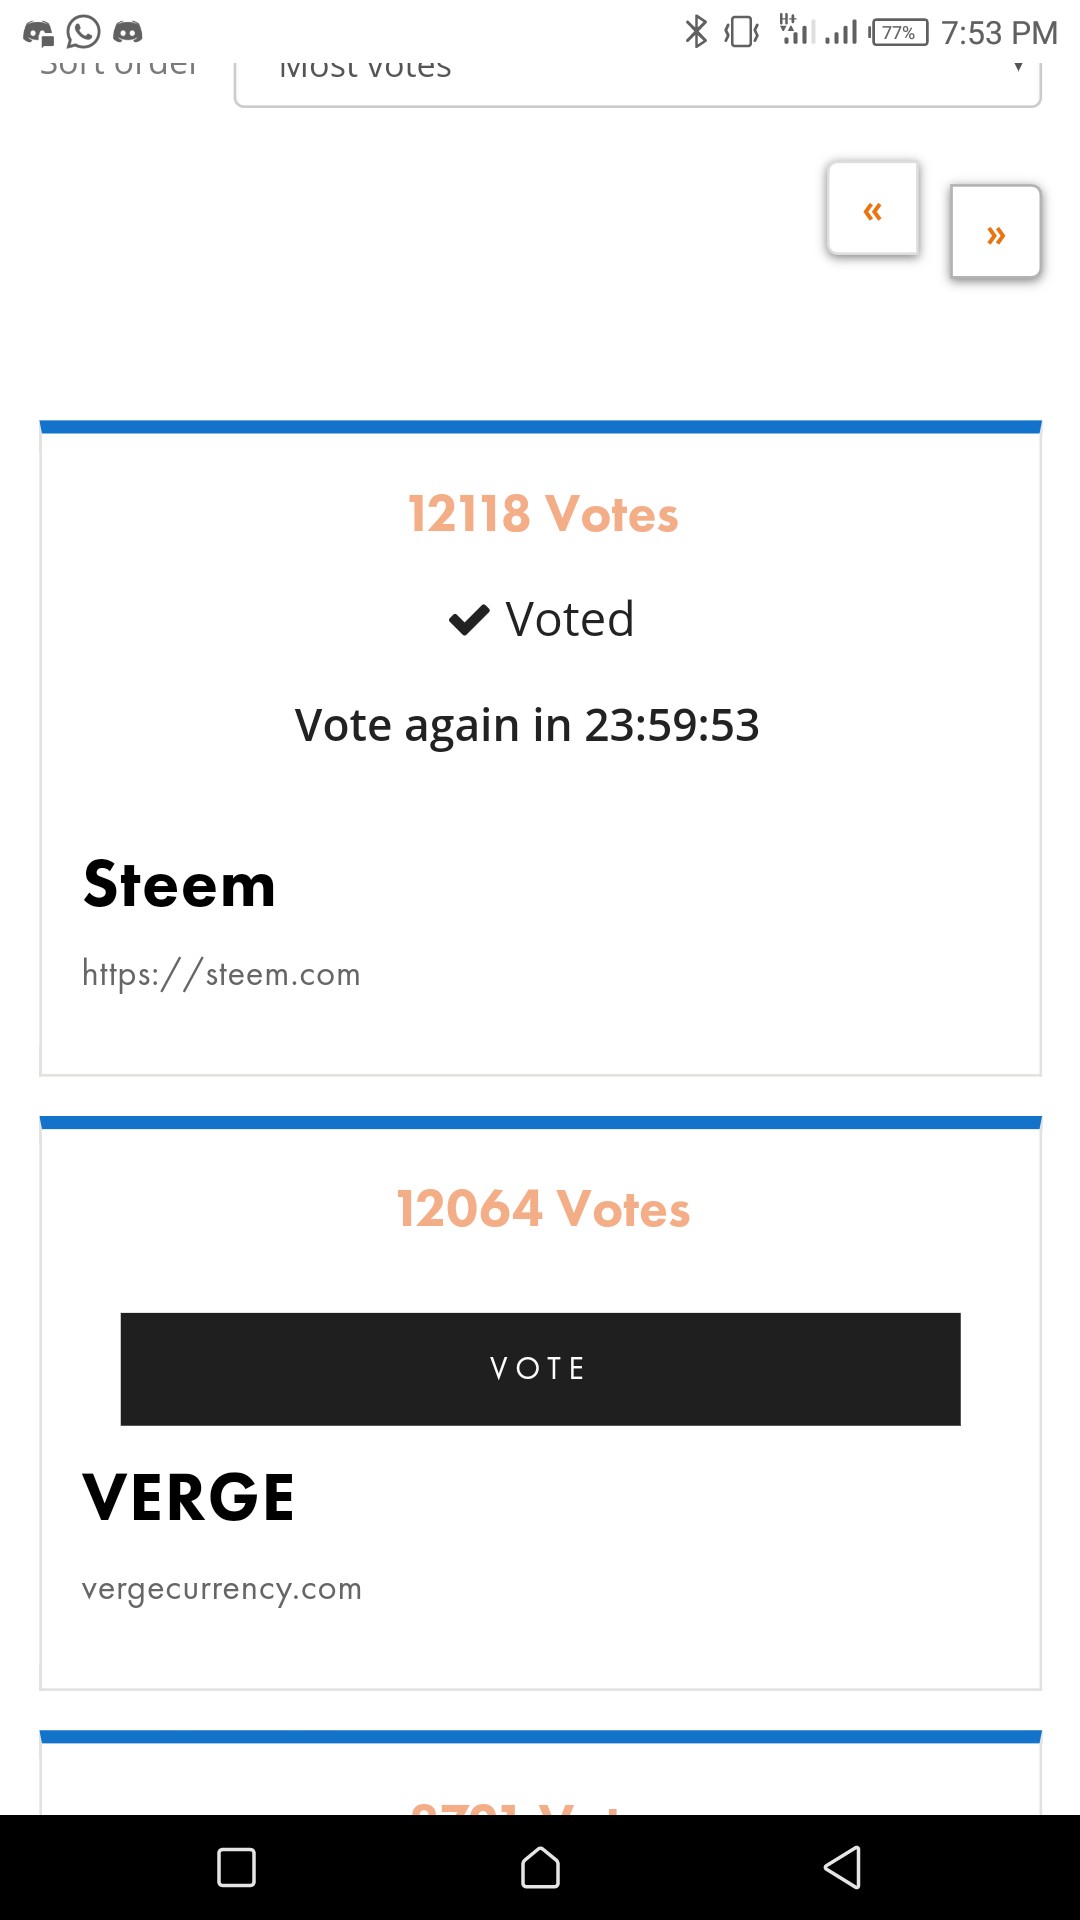The height and width of the screenshot is (1920, 1080).
Task: Tap the WhatsApp notification icon
Action: pos(83,32)
